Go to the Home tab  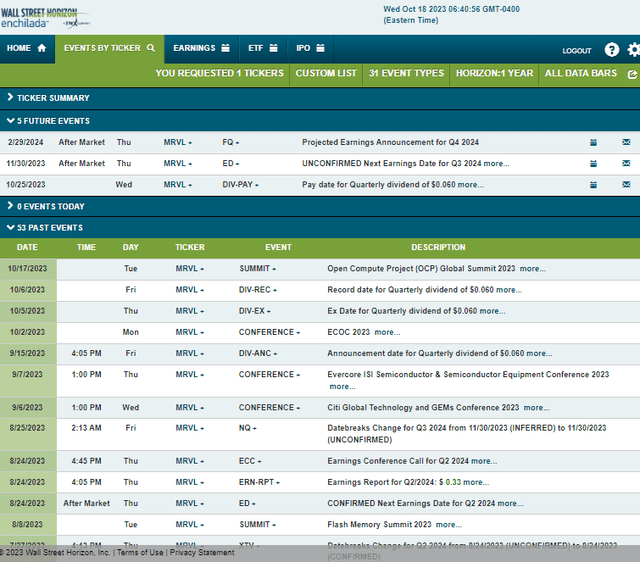click(27, 49)
